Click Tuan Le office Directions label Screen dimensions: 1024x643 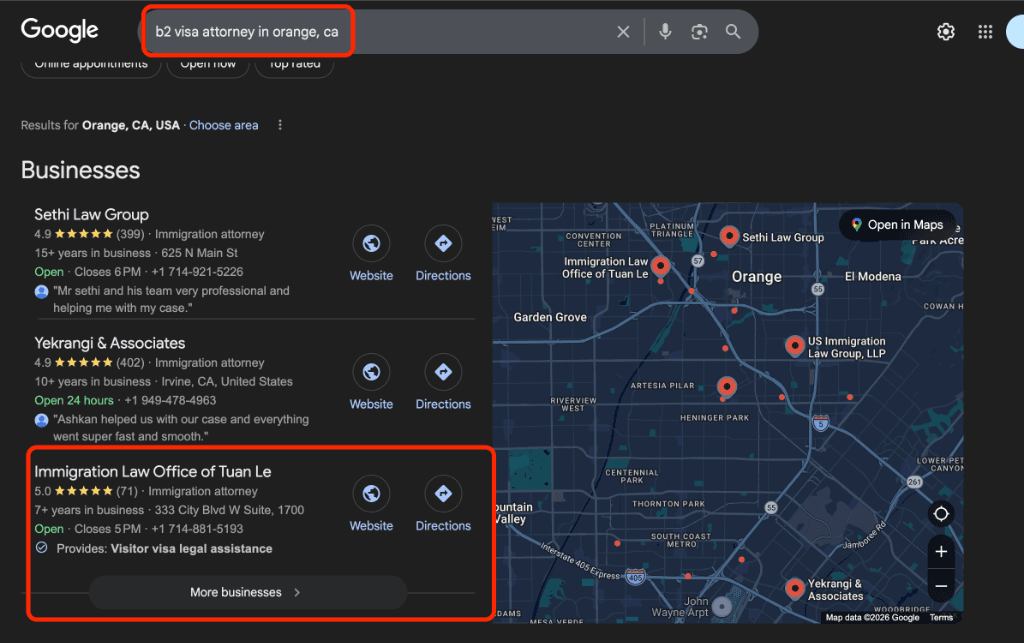[x=443, y=525]
